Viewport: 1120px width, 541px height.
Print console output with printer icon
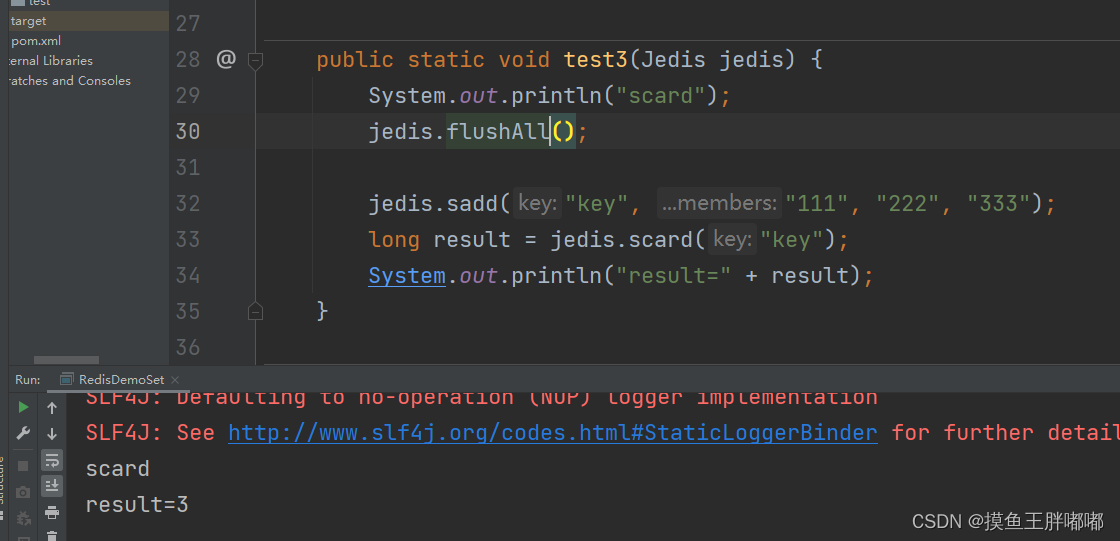click(52, 512)
